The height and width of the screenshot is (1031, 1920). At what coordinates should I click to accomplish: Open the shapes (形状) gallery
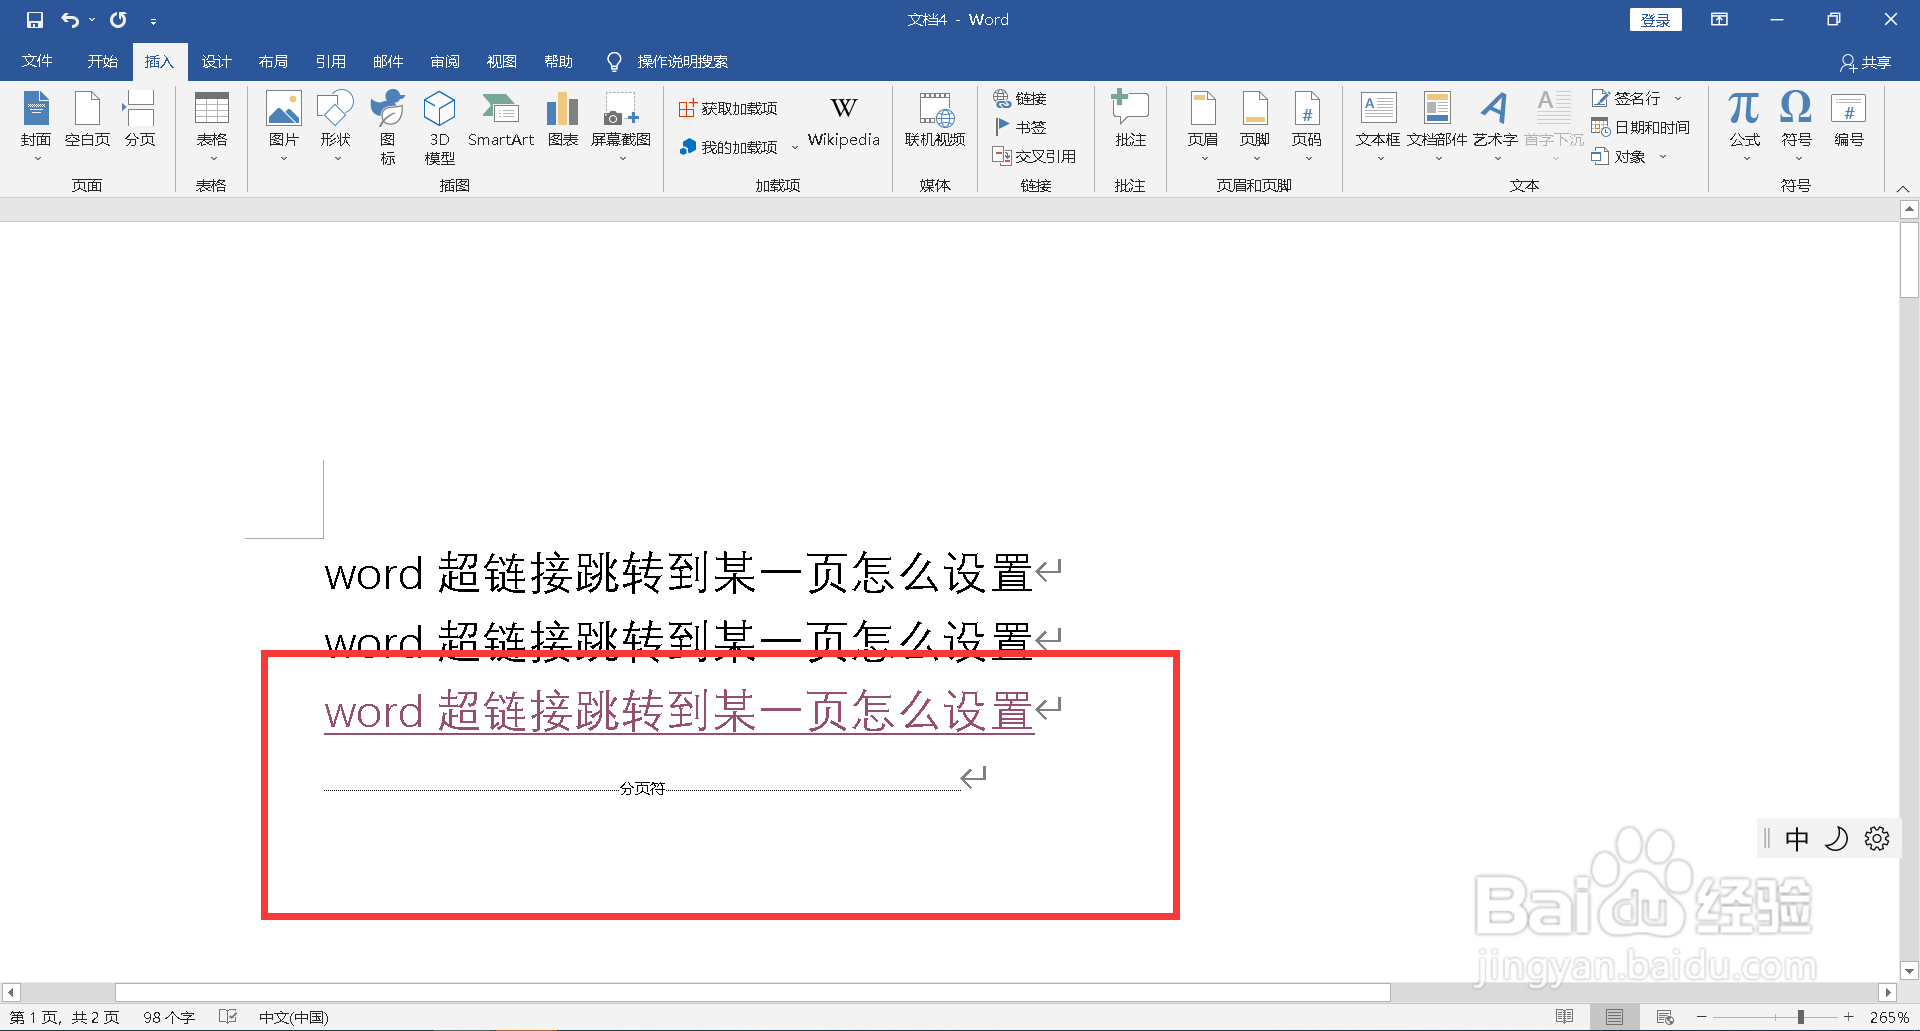pos(335,126)
